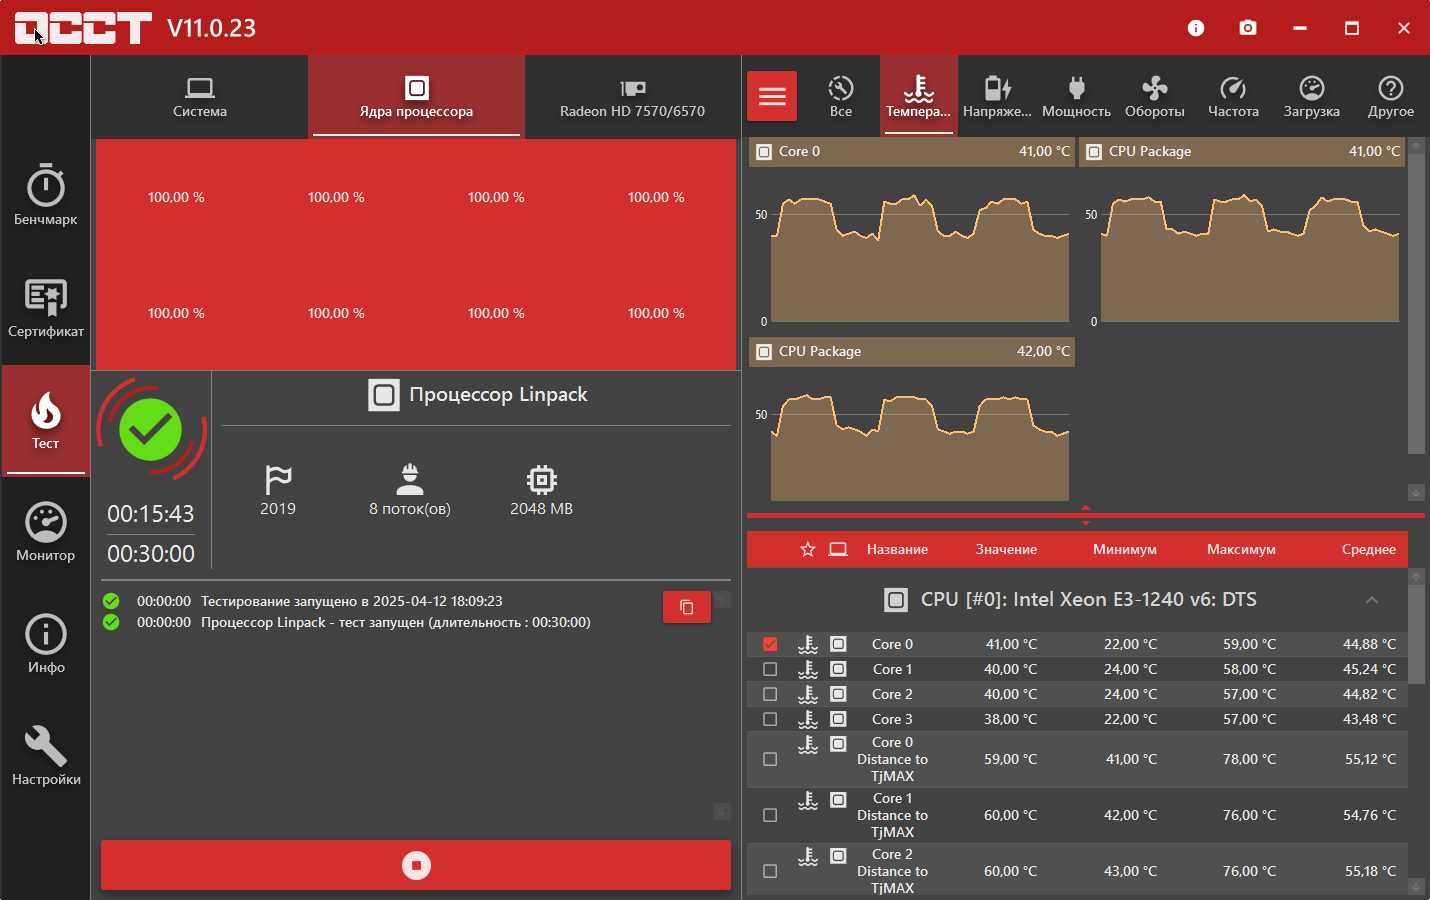Check the Core 3 sensor checkbox

click(x=770, y=719)
